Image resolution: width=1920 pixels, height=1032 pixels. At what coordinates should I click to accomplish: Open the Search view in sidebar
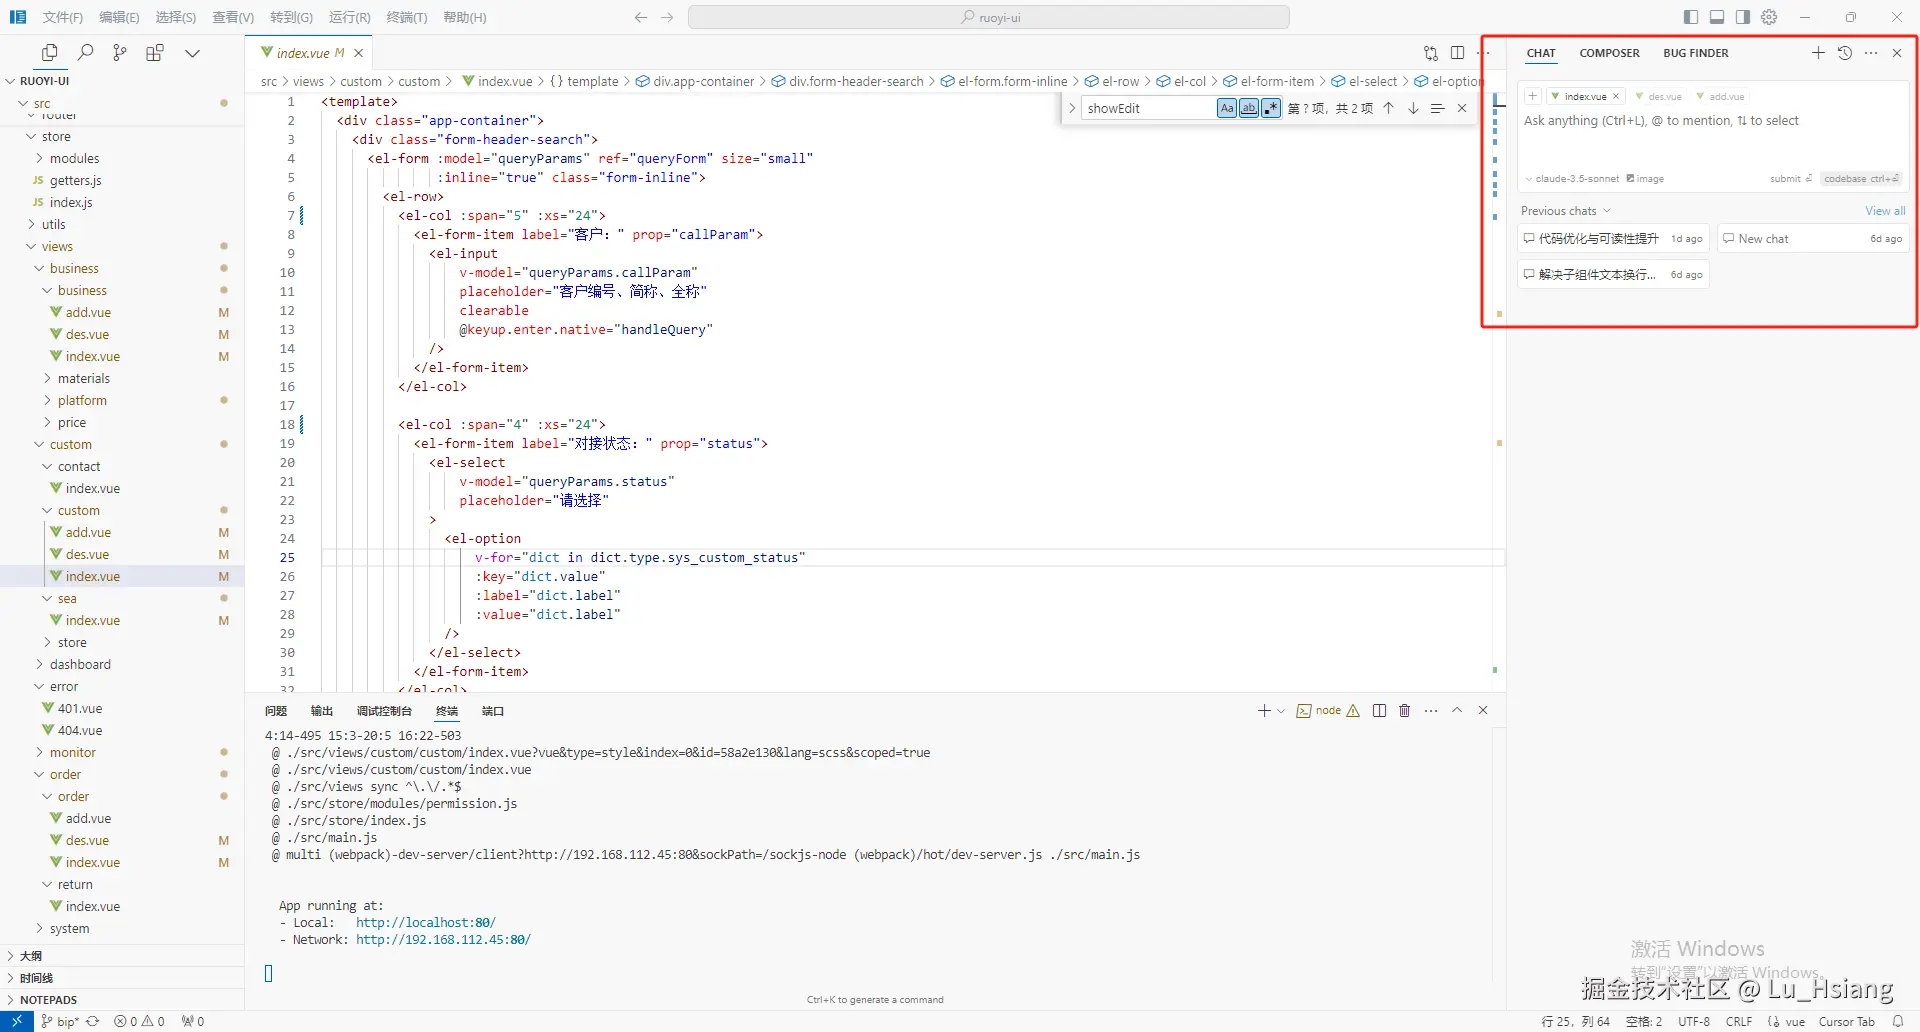[x=86, y=53]
